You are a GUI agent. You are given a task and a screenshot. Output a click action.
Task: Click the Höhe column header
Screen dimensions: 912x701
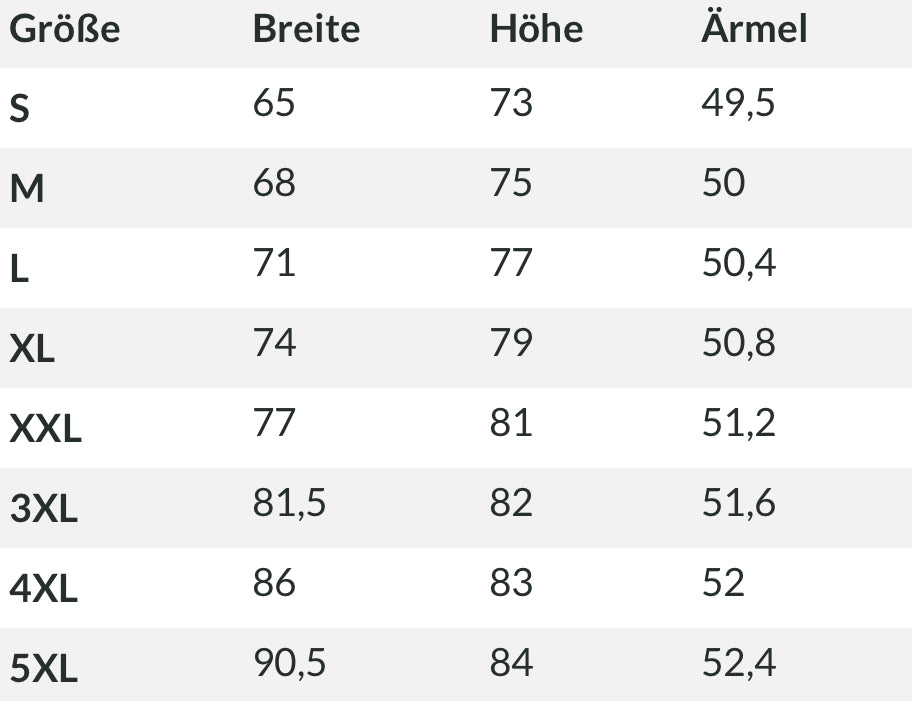pos(536,29)
